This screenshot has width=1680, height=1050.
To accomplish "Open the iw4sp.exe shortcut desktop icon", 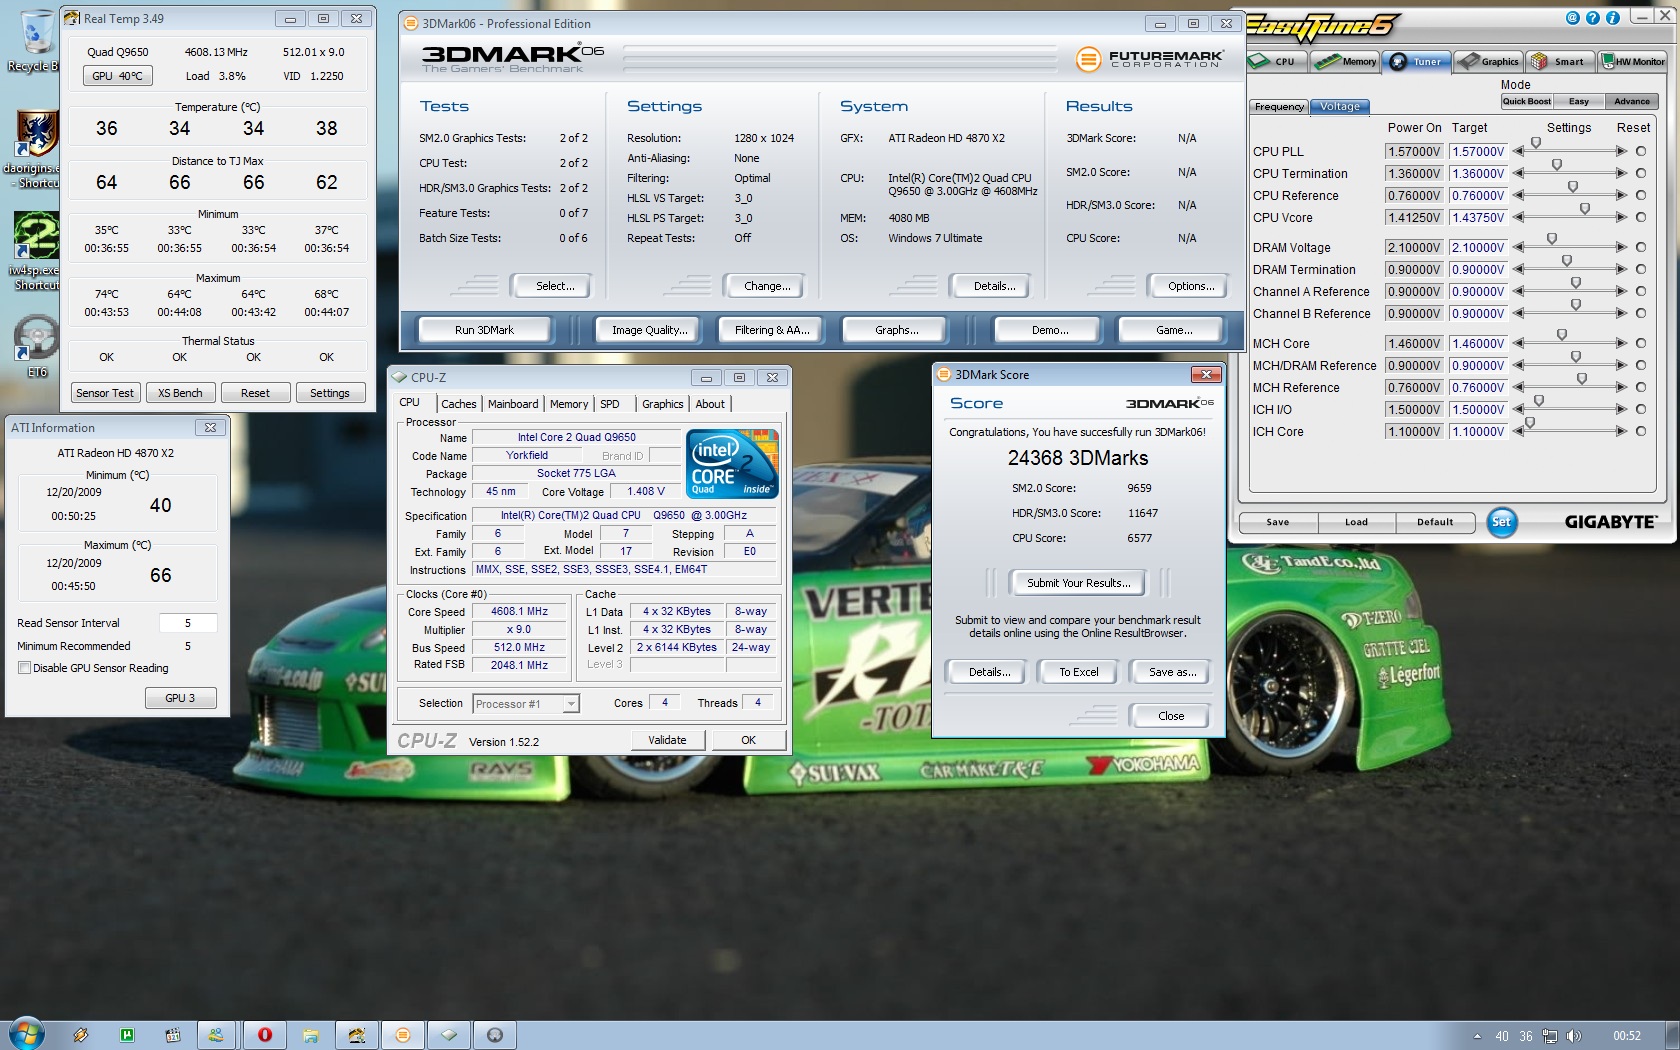I will pos(34,250).
